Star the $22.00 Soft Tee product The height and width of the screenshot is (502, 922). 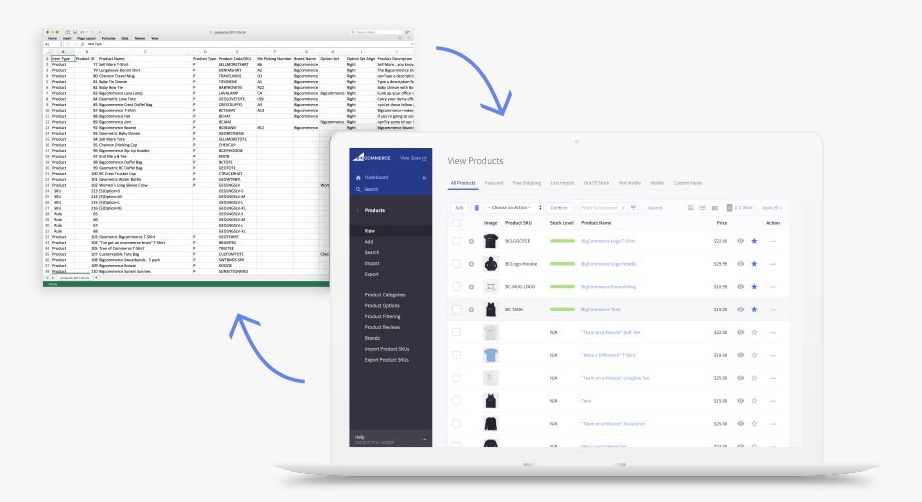(x=754, y=332)
